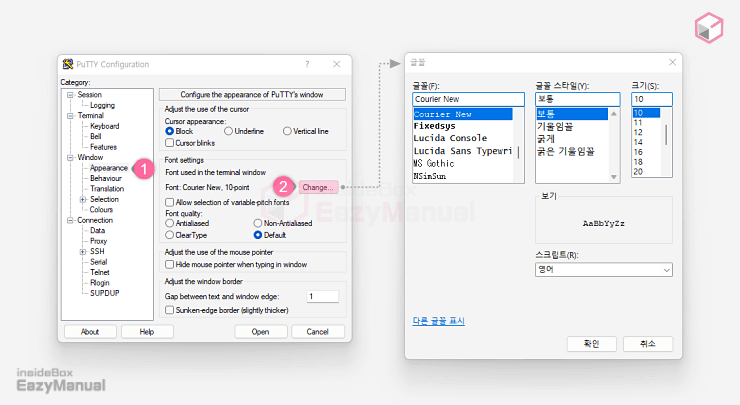Image resolution: width=740 pixels, height=405 pixels.
Task: Select Data under Connection
Action: (98, 230)
